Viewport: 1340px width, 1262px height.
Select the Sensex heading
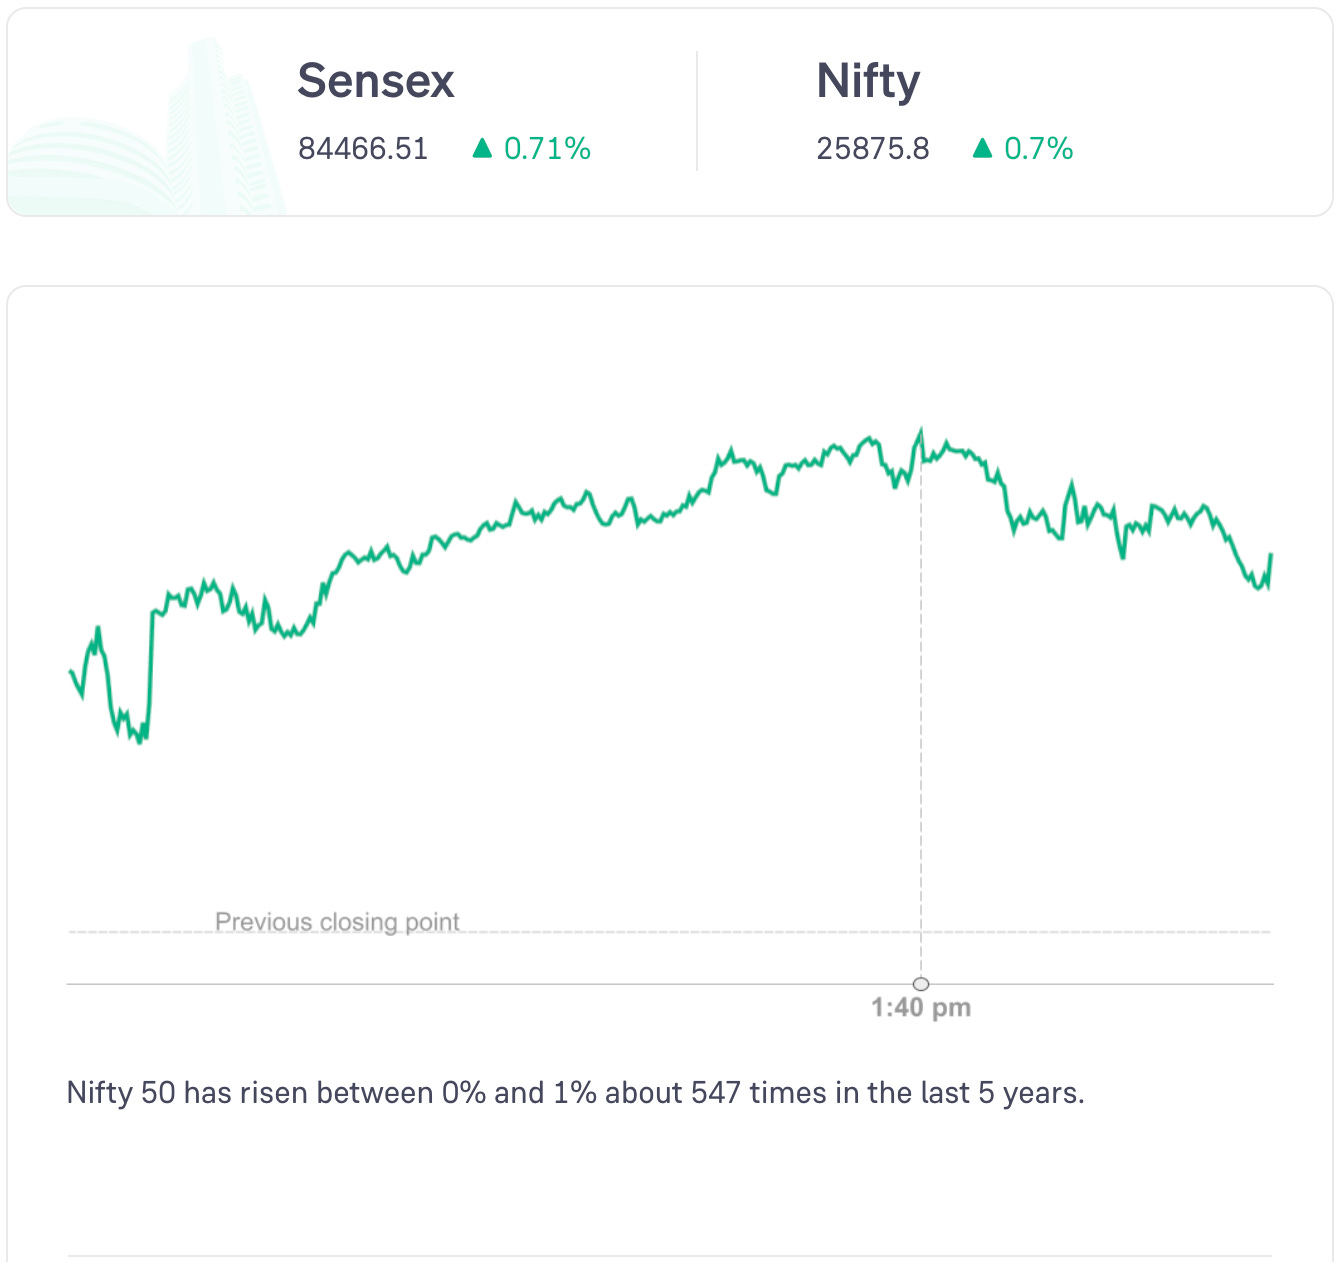pos(376,81)
